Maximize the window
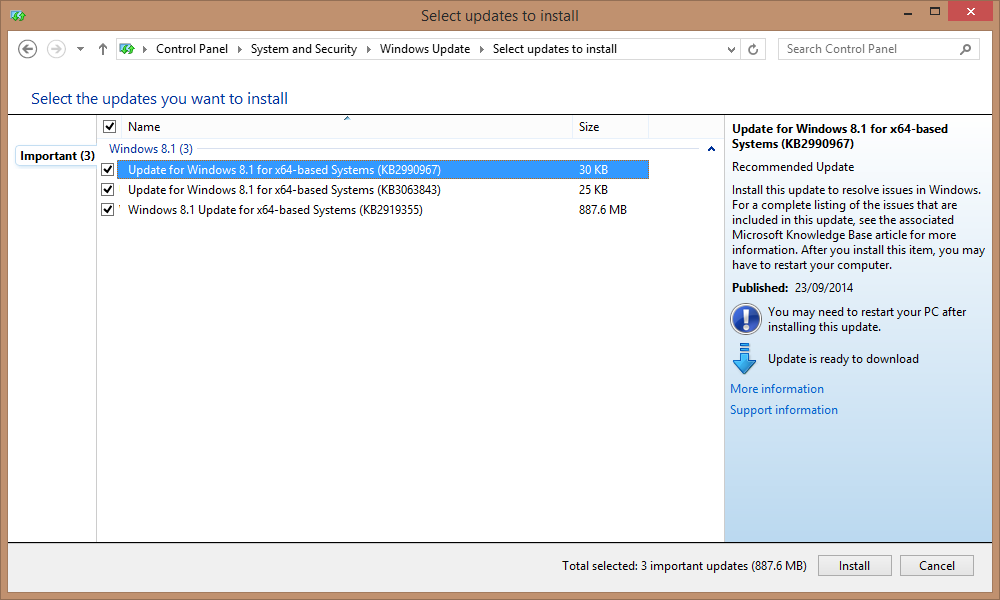 click(934, 11)
